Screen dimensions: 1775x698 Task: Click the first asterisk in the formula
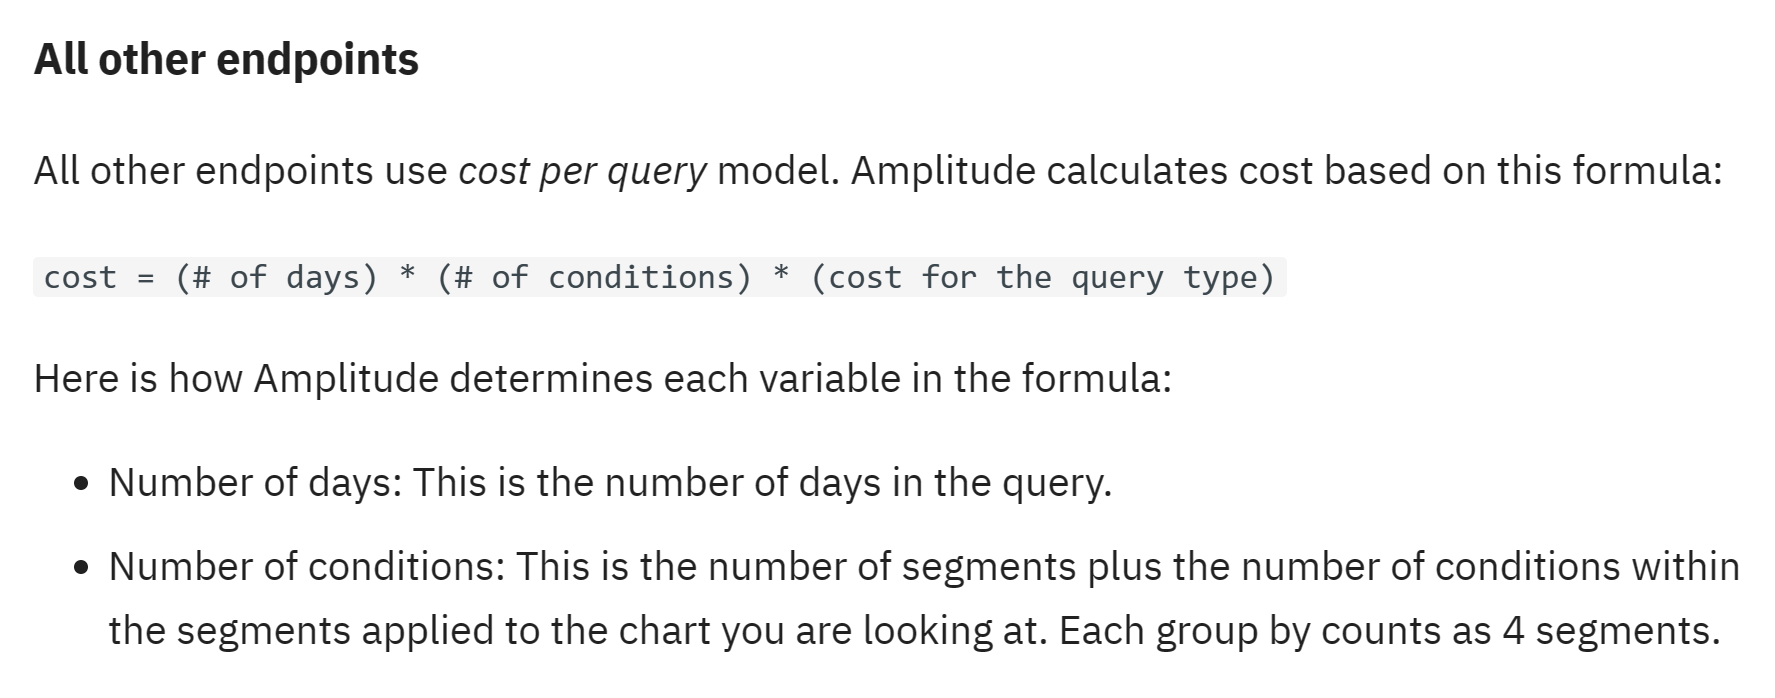[407, 274]
